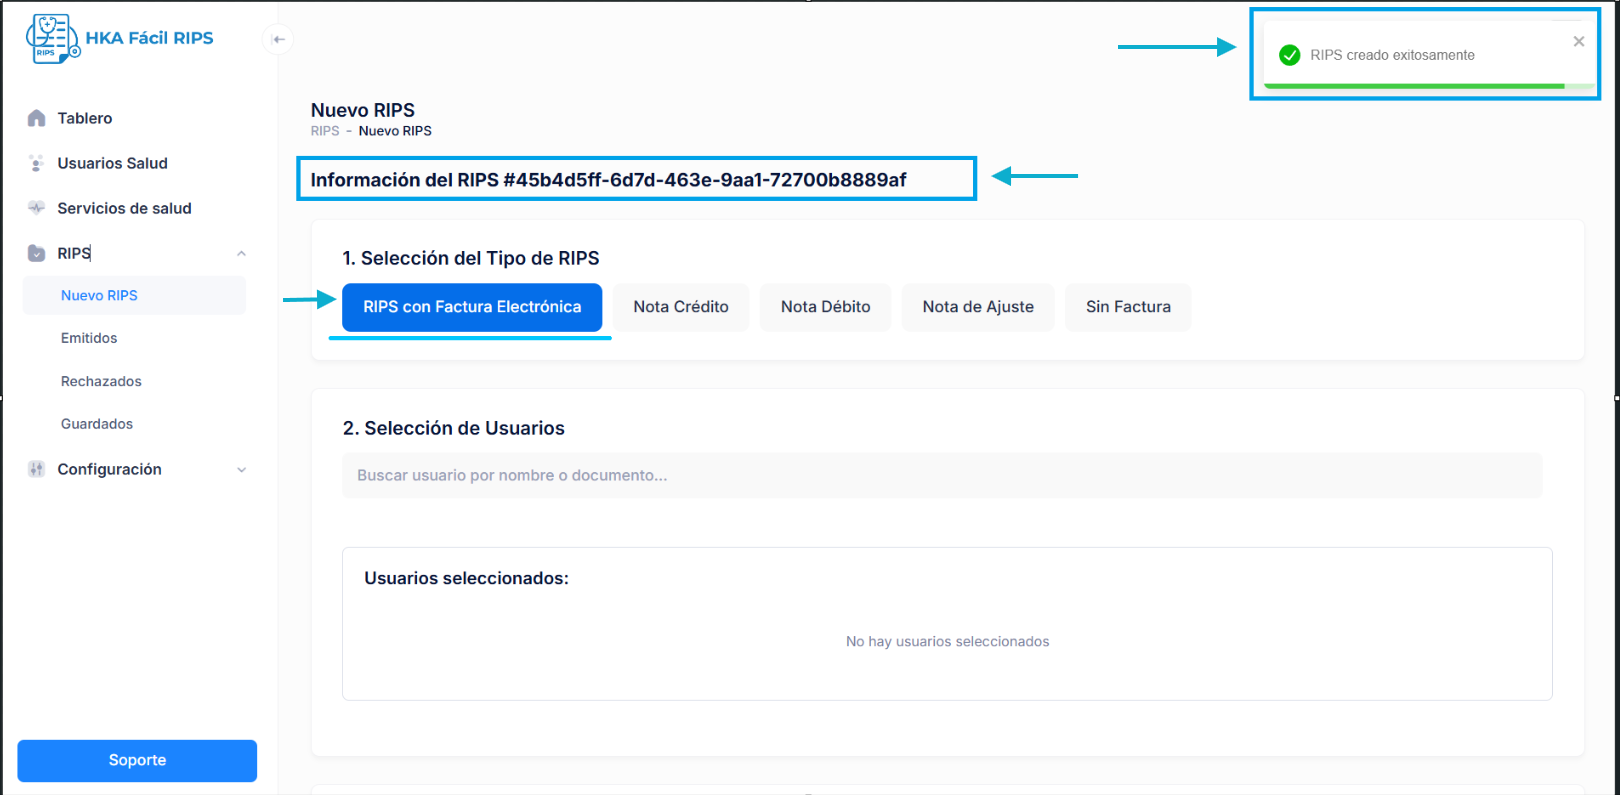Choose the Nota Débito option

[825, 307]
